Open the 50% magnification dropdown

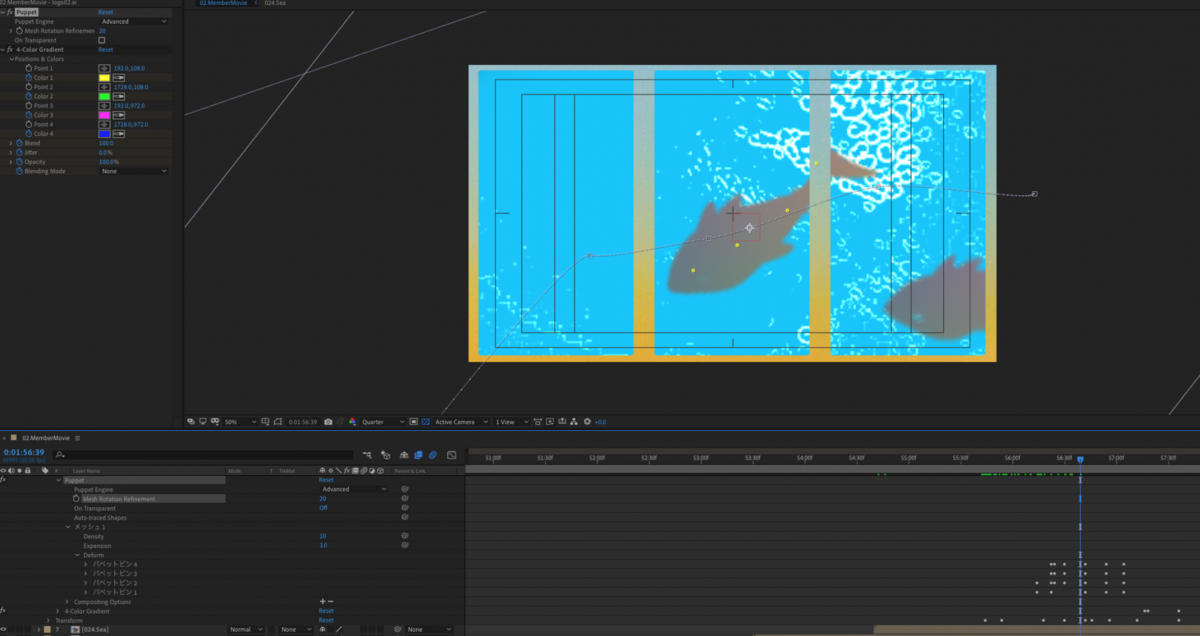click(239, 422)
